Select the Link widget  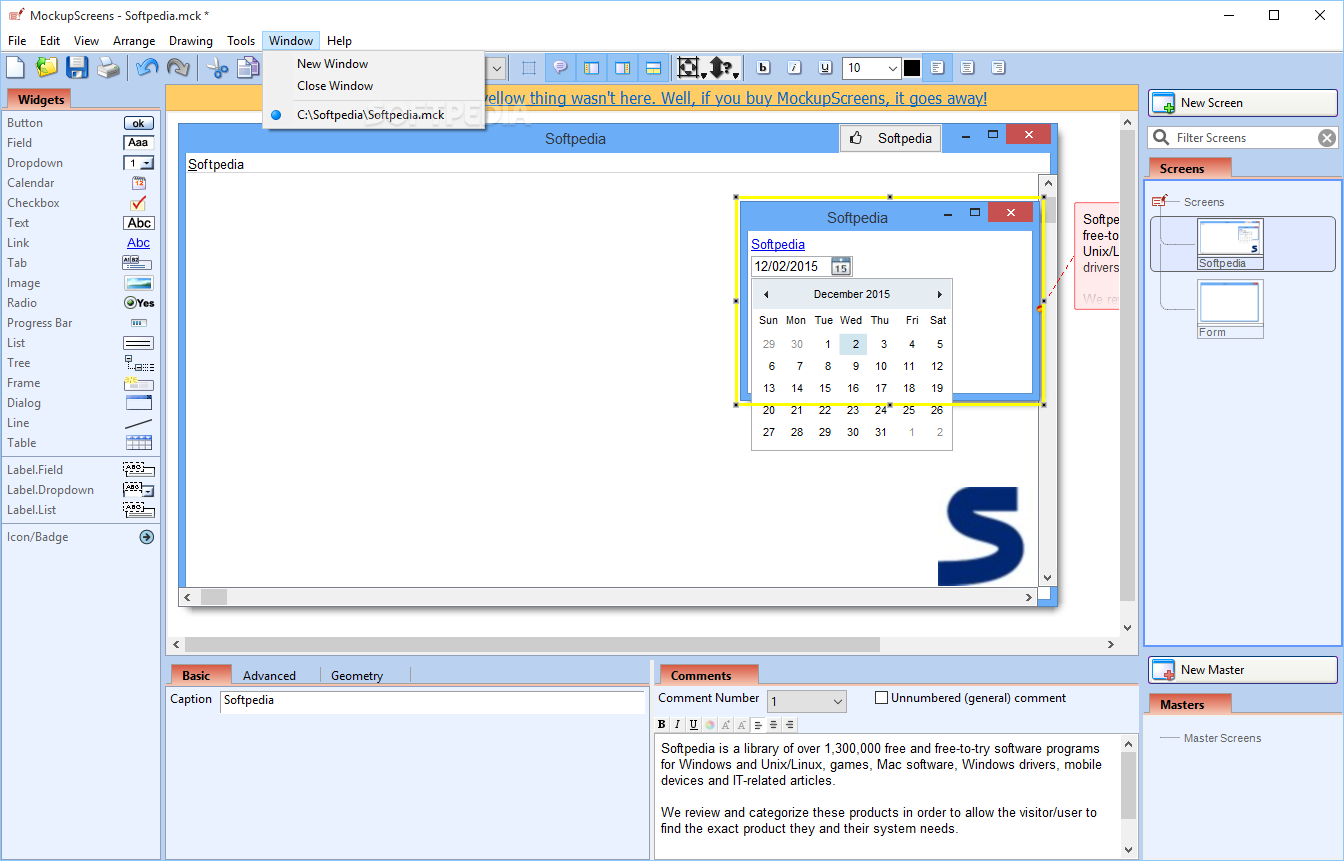pyautogui.click(x=80, y=243)
